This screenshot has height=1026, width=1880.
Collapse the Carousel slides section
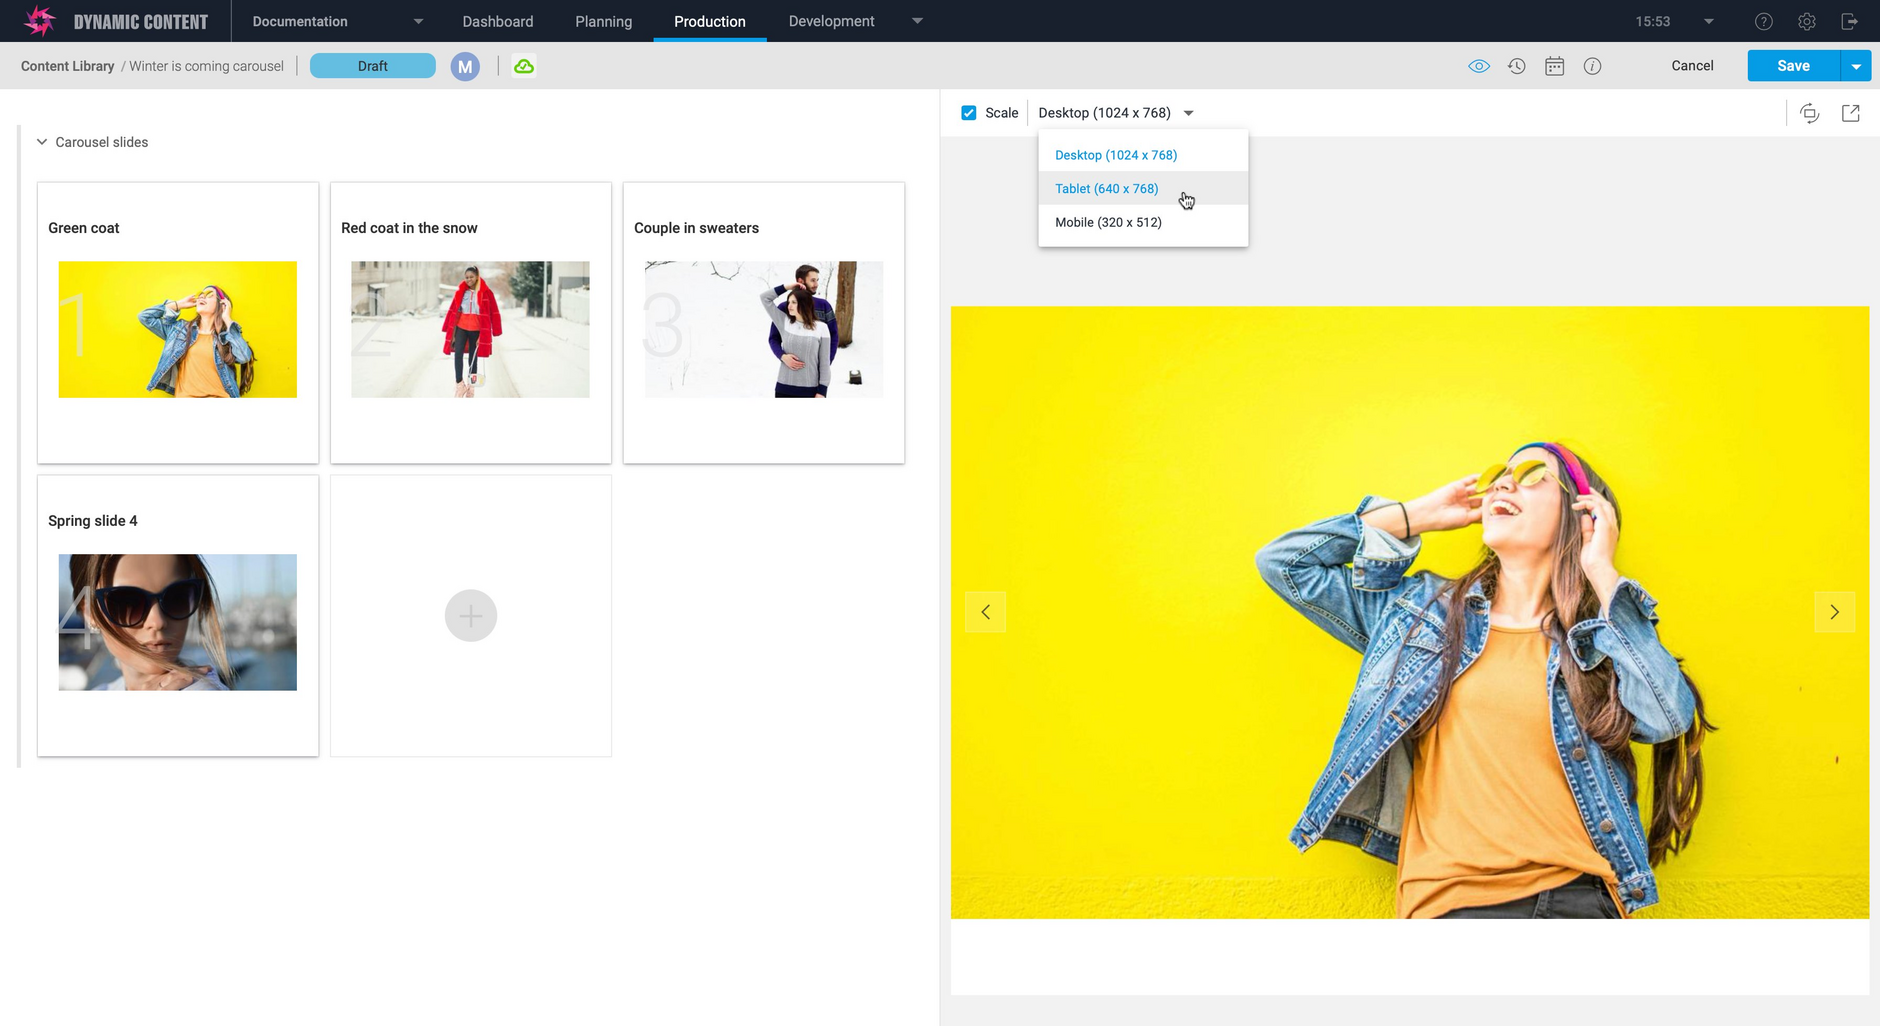41,141
